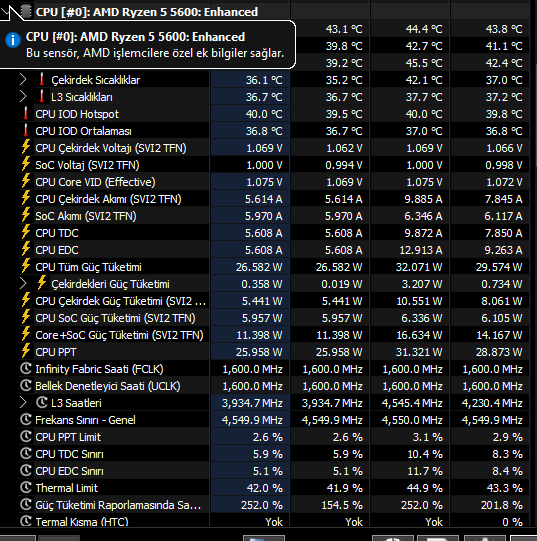Select the Güç Tüketimi Raporlamasında Sa... label
Screen dimensions: 537x541
pos(118,505)
